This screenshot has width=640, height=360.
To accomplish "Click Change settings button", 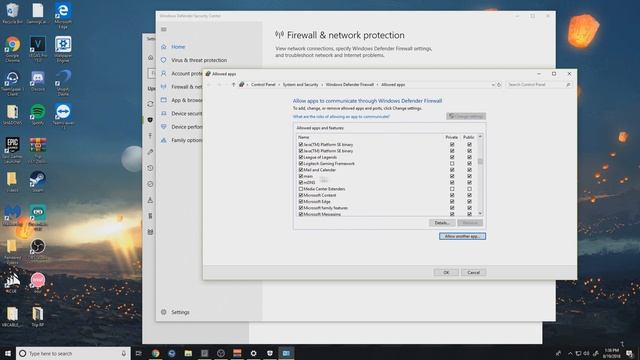I will coord(466,116).
